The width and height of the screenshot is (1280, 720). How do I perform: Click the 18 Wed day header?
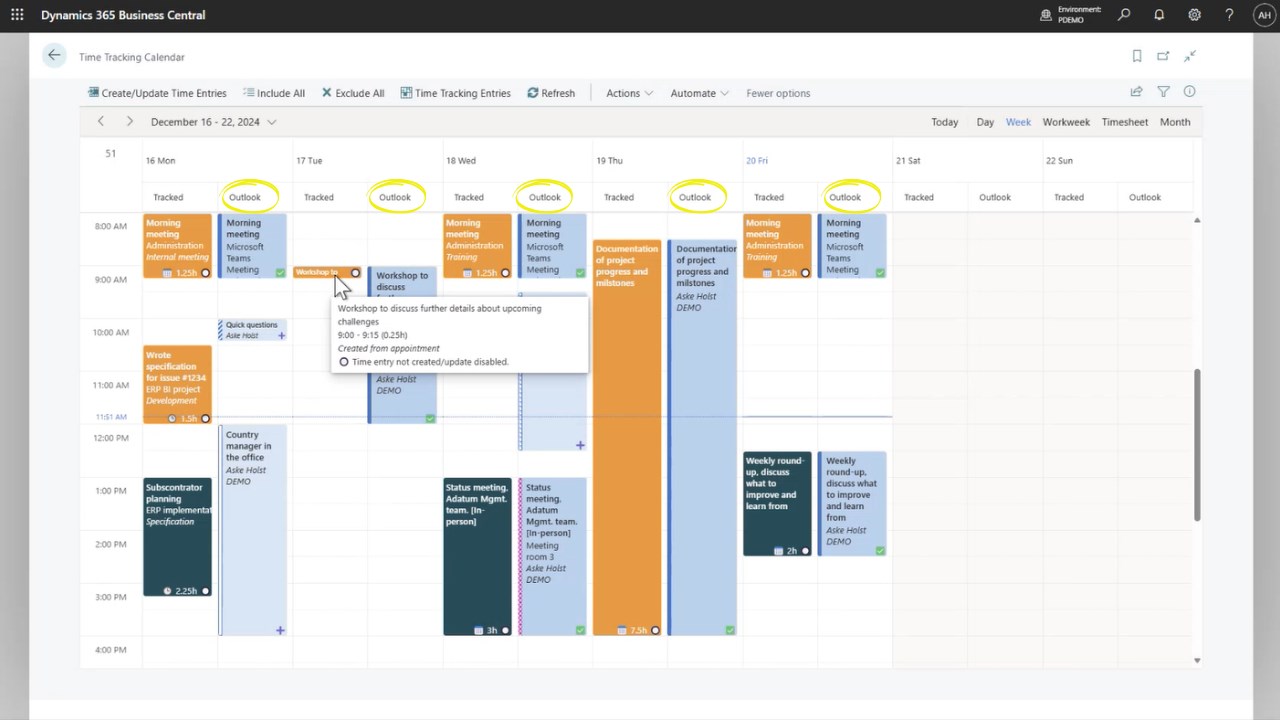pos(461,160)
